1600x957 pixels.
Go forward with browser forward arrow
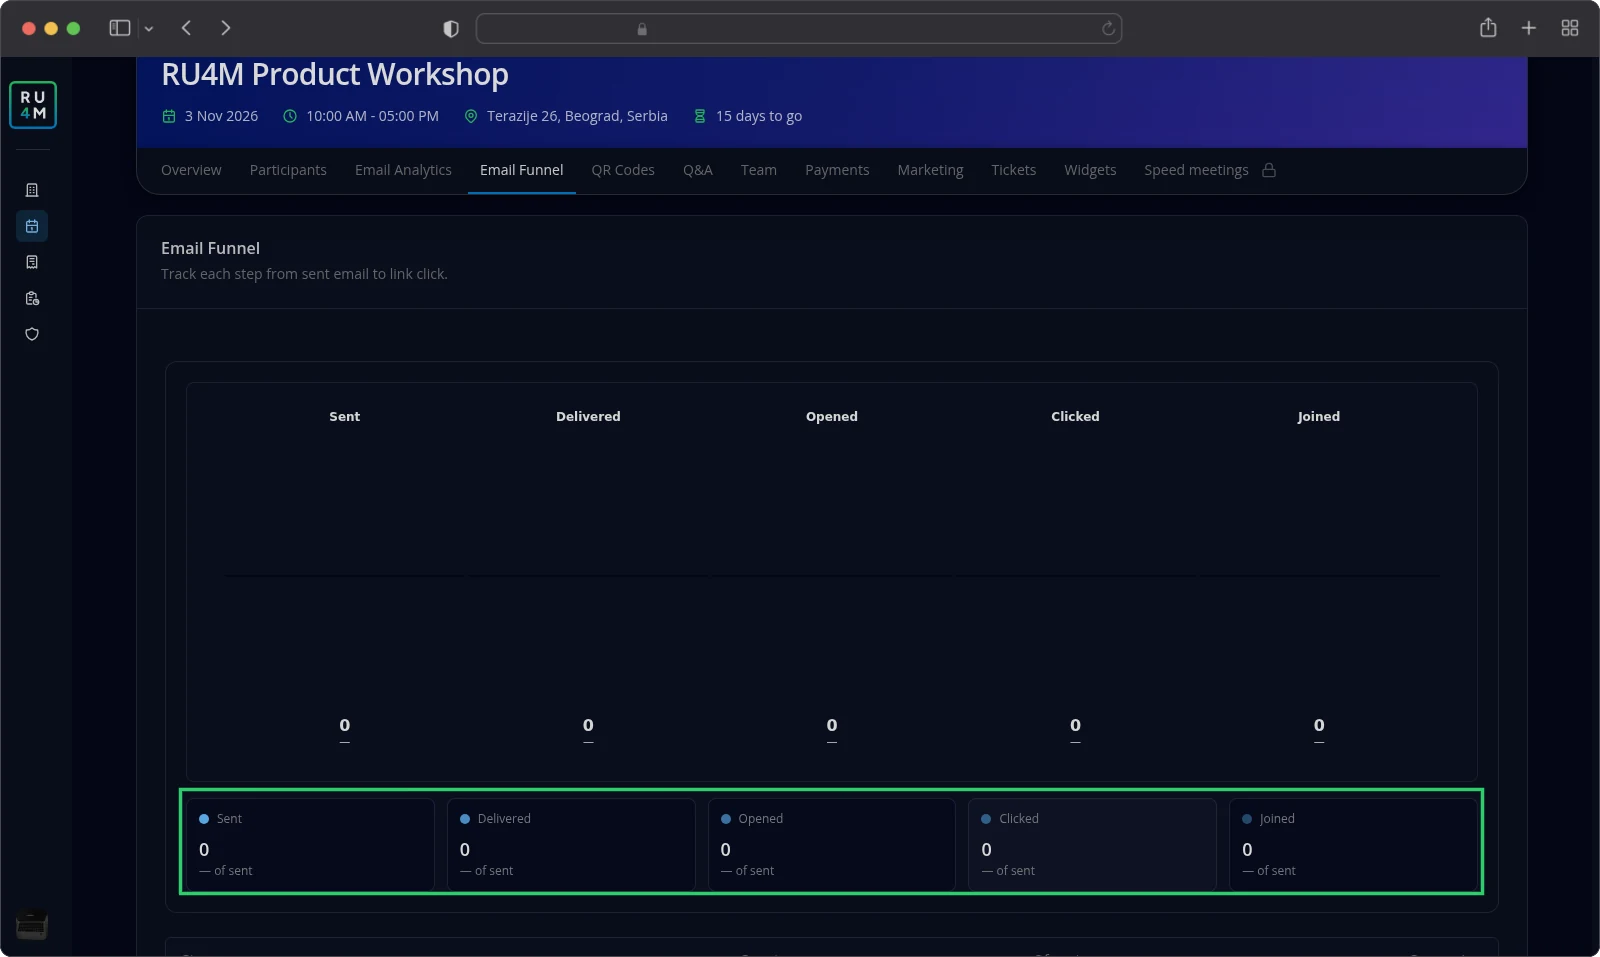click(x=226, y=28)
